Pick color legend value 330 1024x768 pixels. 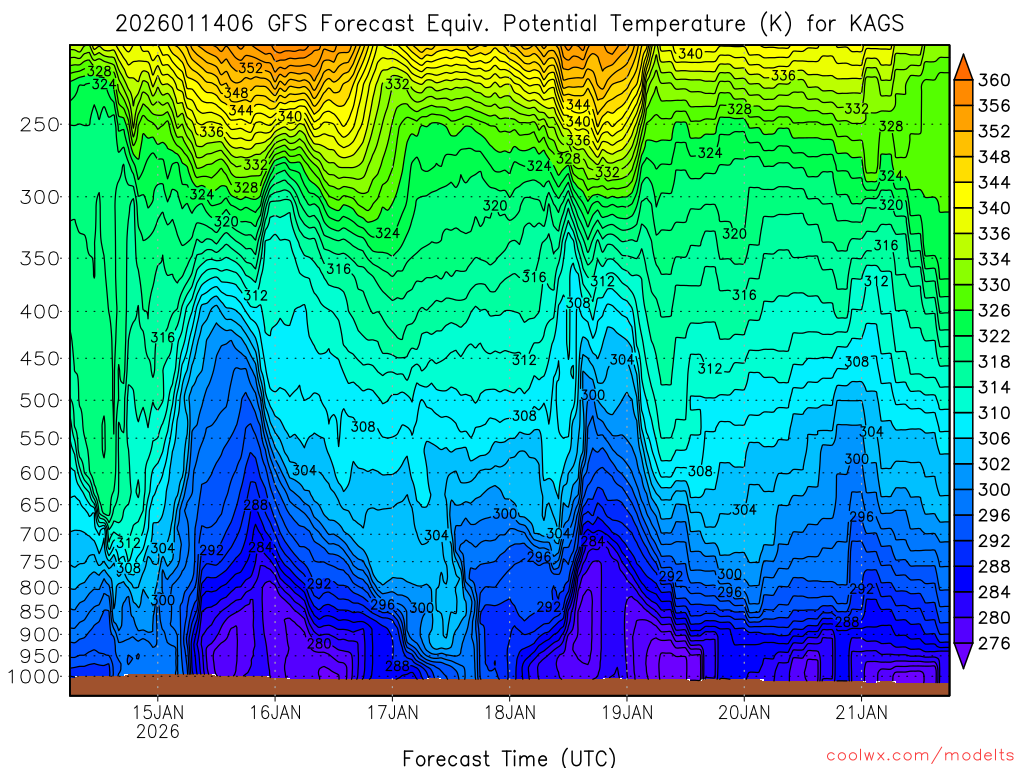tap(994, 285)
